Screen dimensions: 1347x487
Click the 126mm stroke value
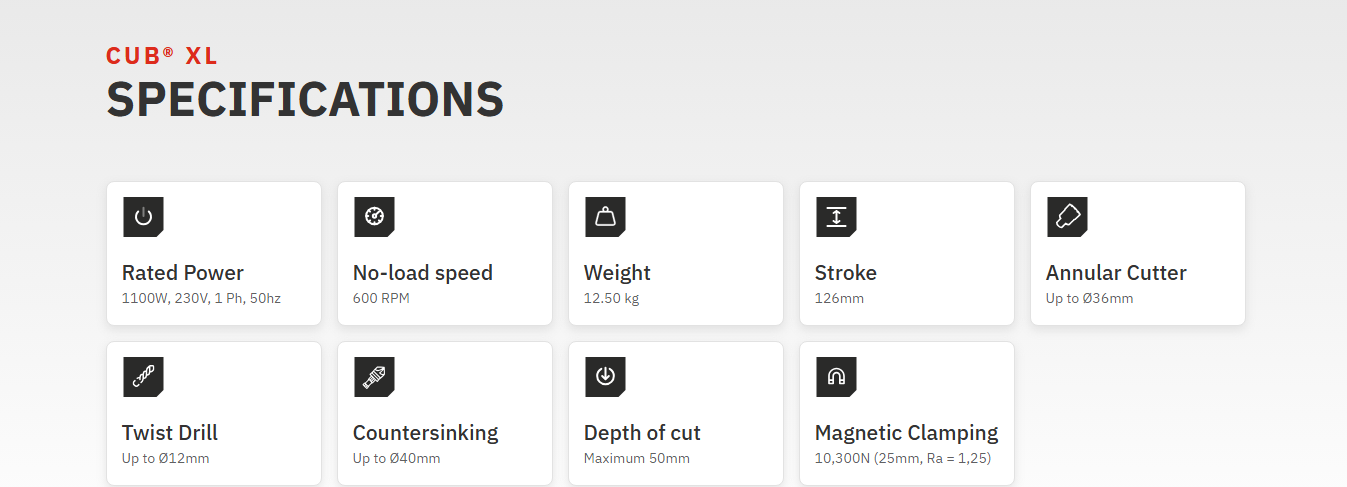(839, 298)
